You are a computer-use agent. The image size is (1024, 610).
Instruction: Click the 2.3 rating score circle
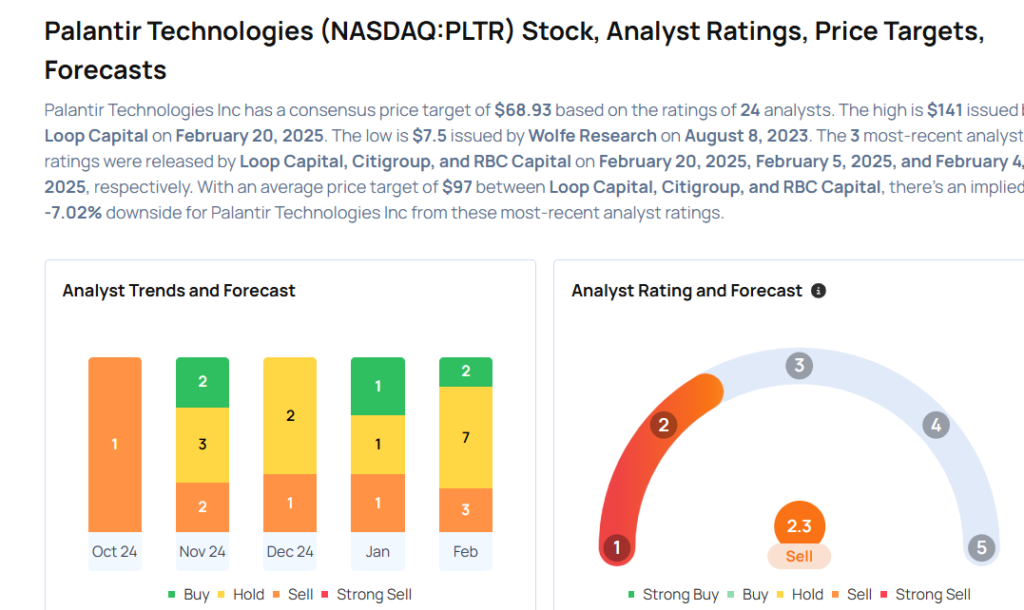point(799,525)
